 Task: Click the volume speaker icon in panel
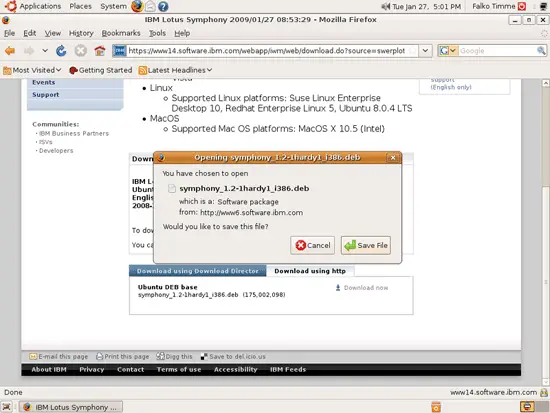tap(385, 6)
